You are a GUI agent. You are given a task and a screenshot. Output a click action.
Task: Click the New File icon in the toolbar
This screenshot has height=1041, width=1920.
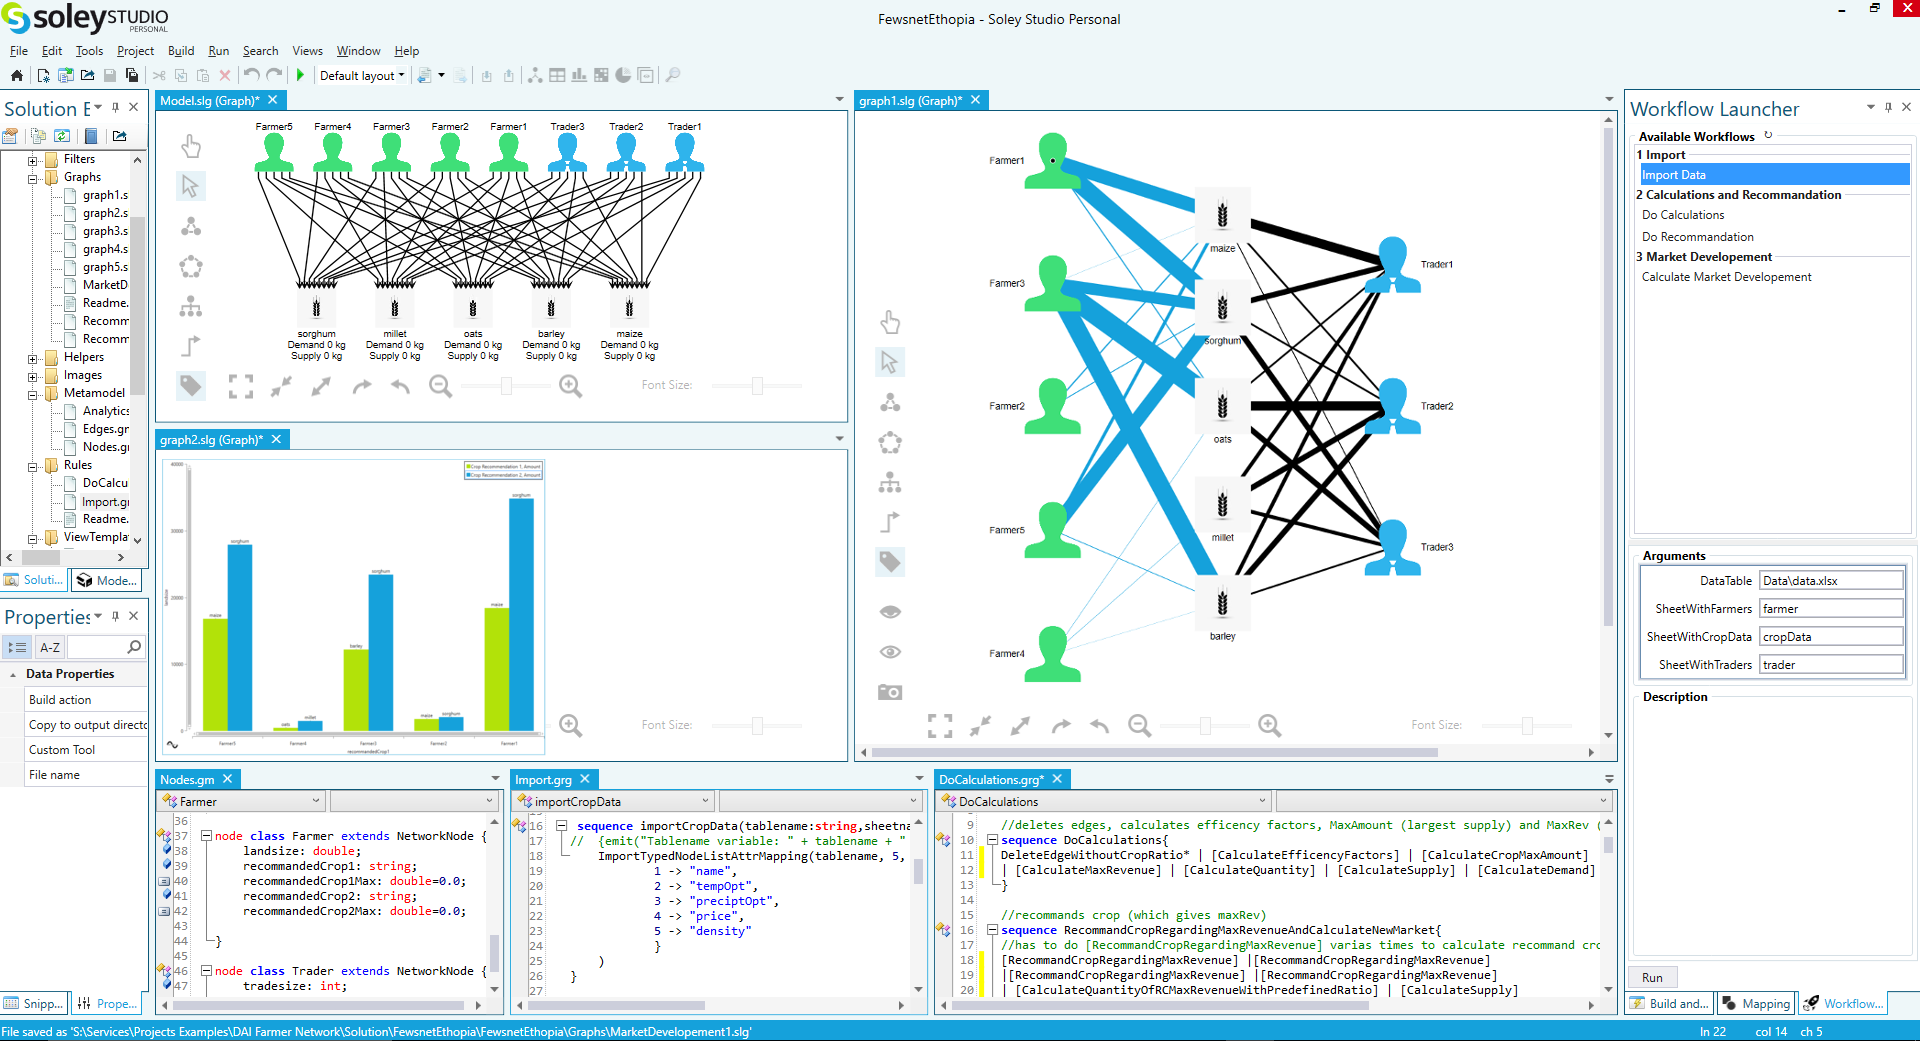pos(43,75)
